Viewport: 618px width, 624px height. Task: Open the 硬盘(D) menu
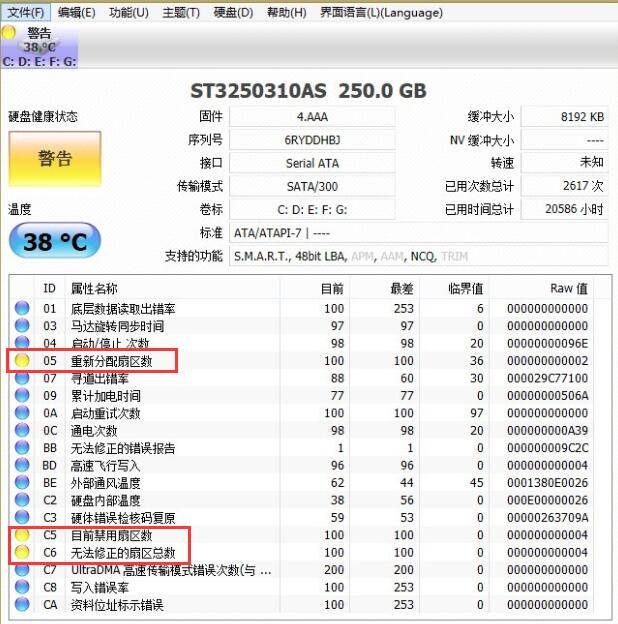point(233,12)
